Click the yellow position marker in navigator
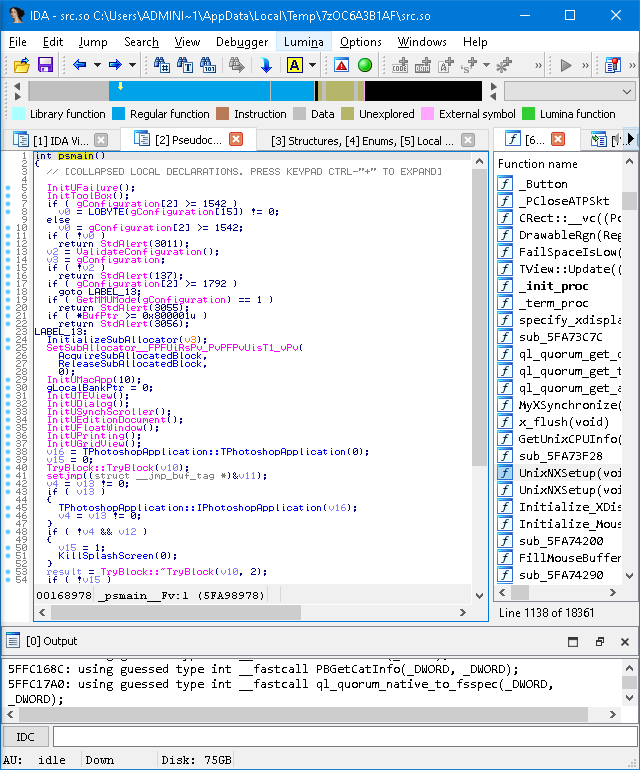The image size is (640, 770). click(120, 86)
